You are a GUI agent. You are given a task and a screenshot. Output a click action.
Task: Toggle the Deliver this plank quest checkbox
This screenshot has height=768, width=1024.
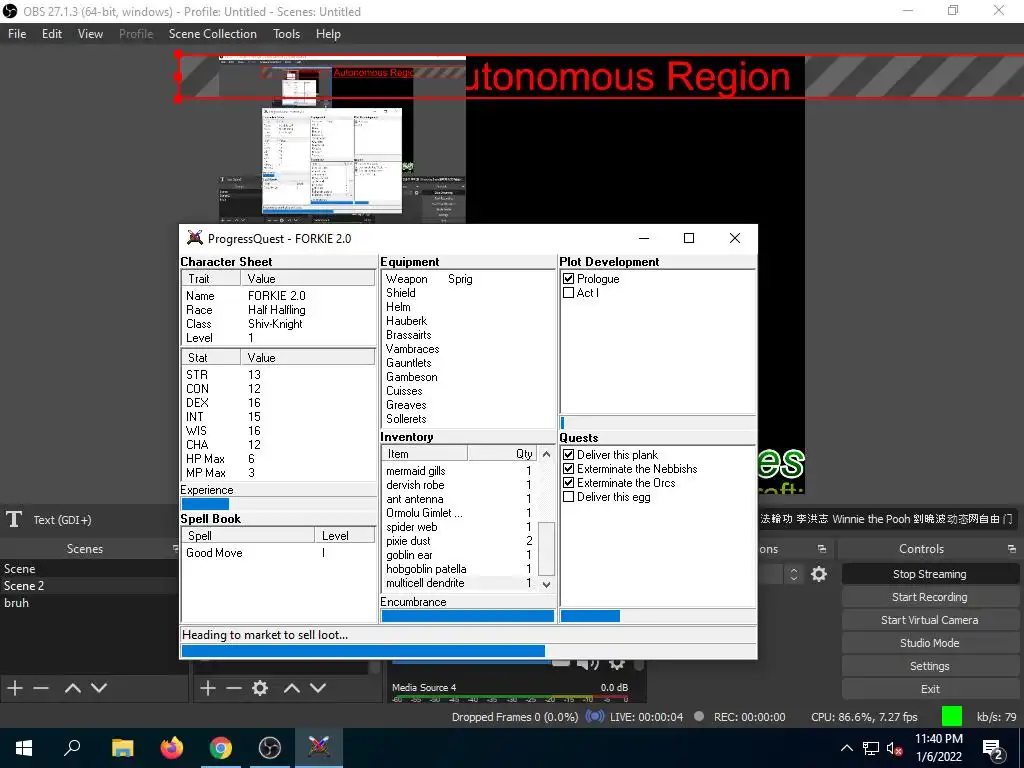(568, 455)
